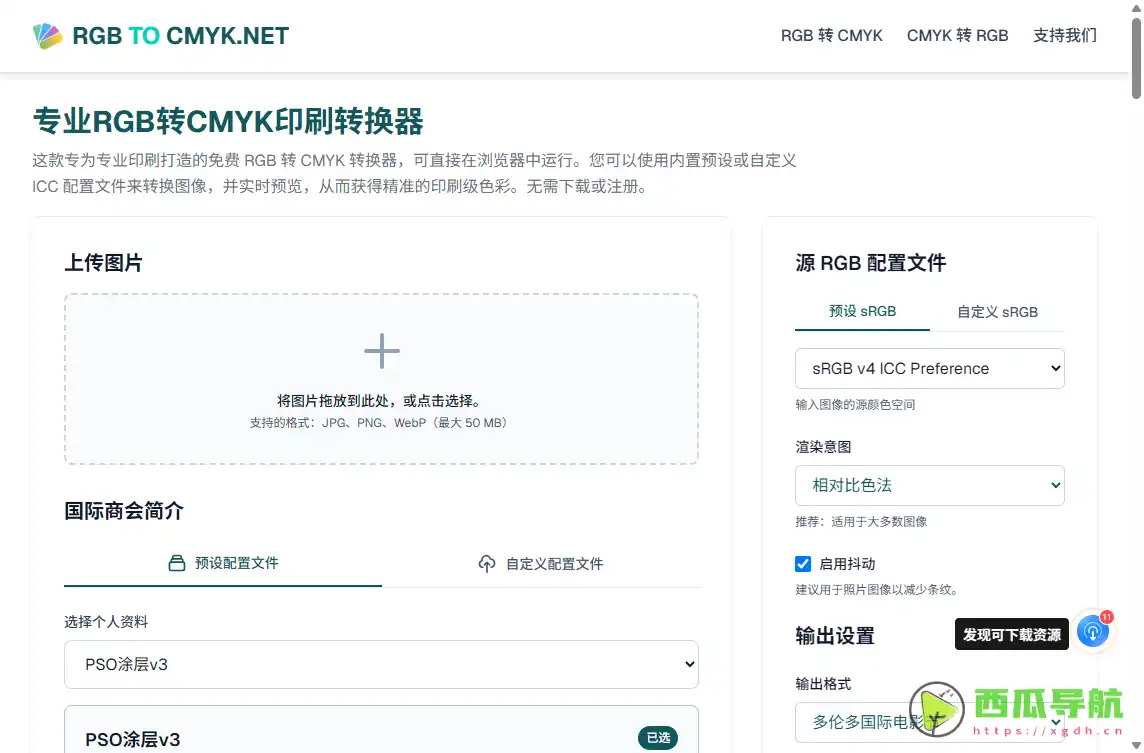Click the 选择个人资料 label
The height and width of the screenshot is (753, 1144).
pos(106,622)
